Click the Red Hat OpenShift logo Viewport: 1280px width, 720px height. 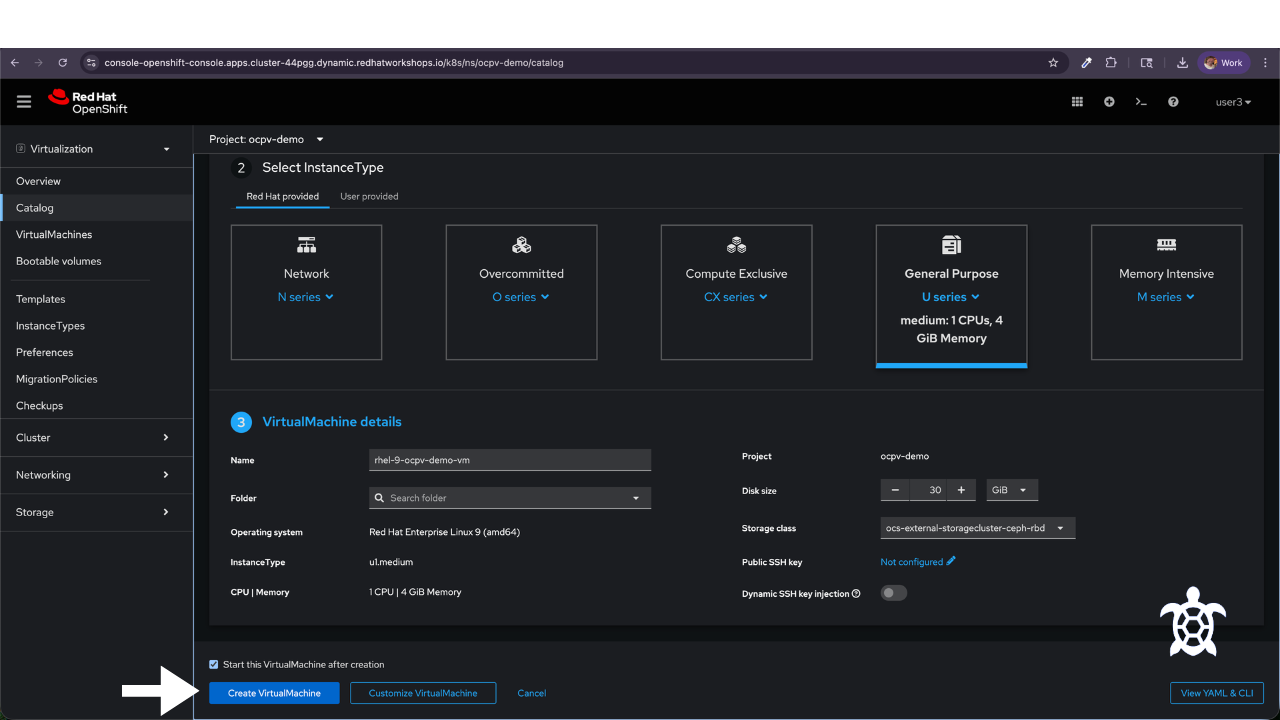tap(88, 102)
